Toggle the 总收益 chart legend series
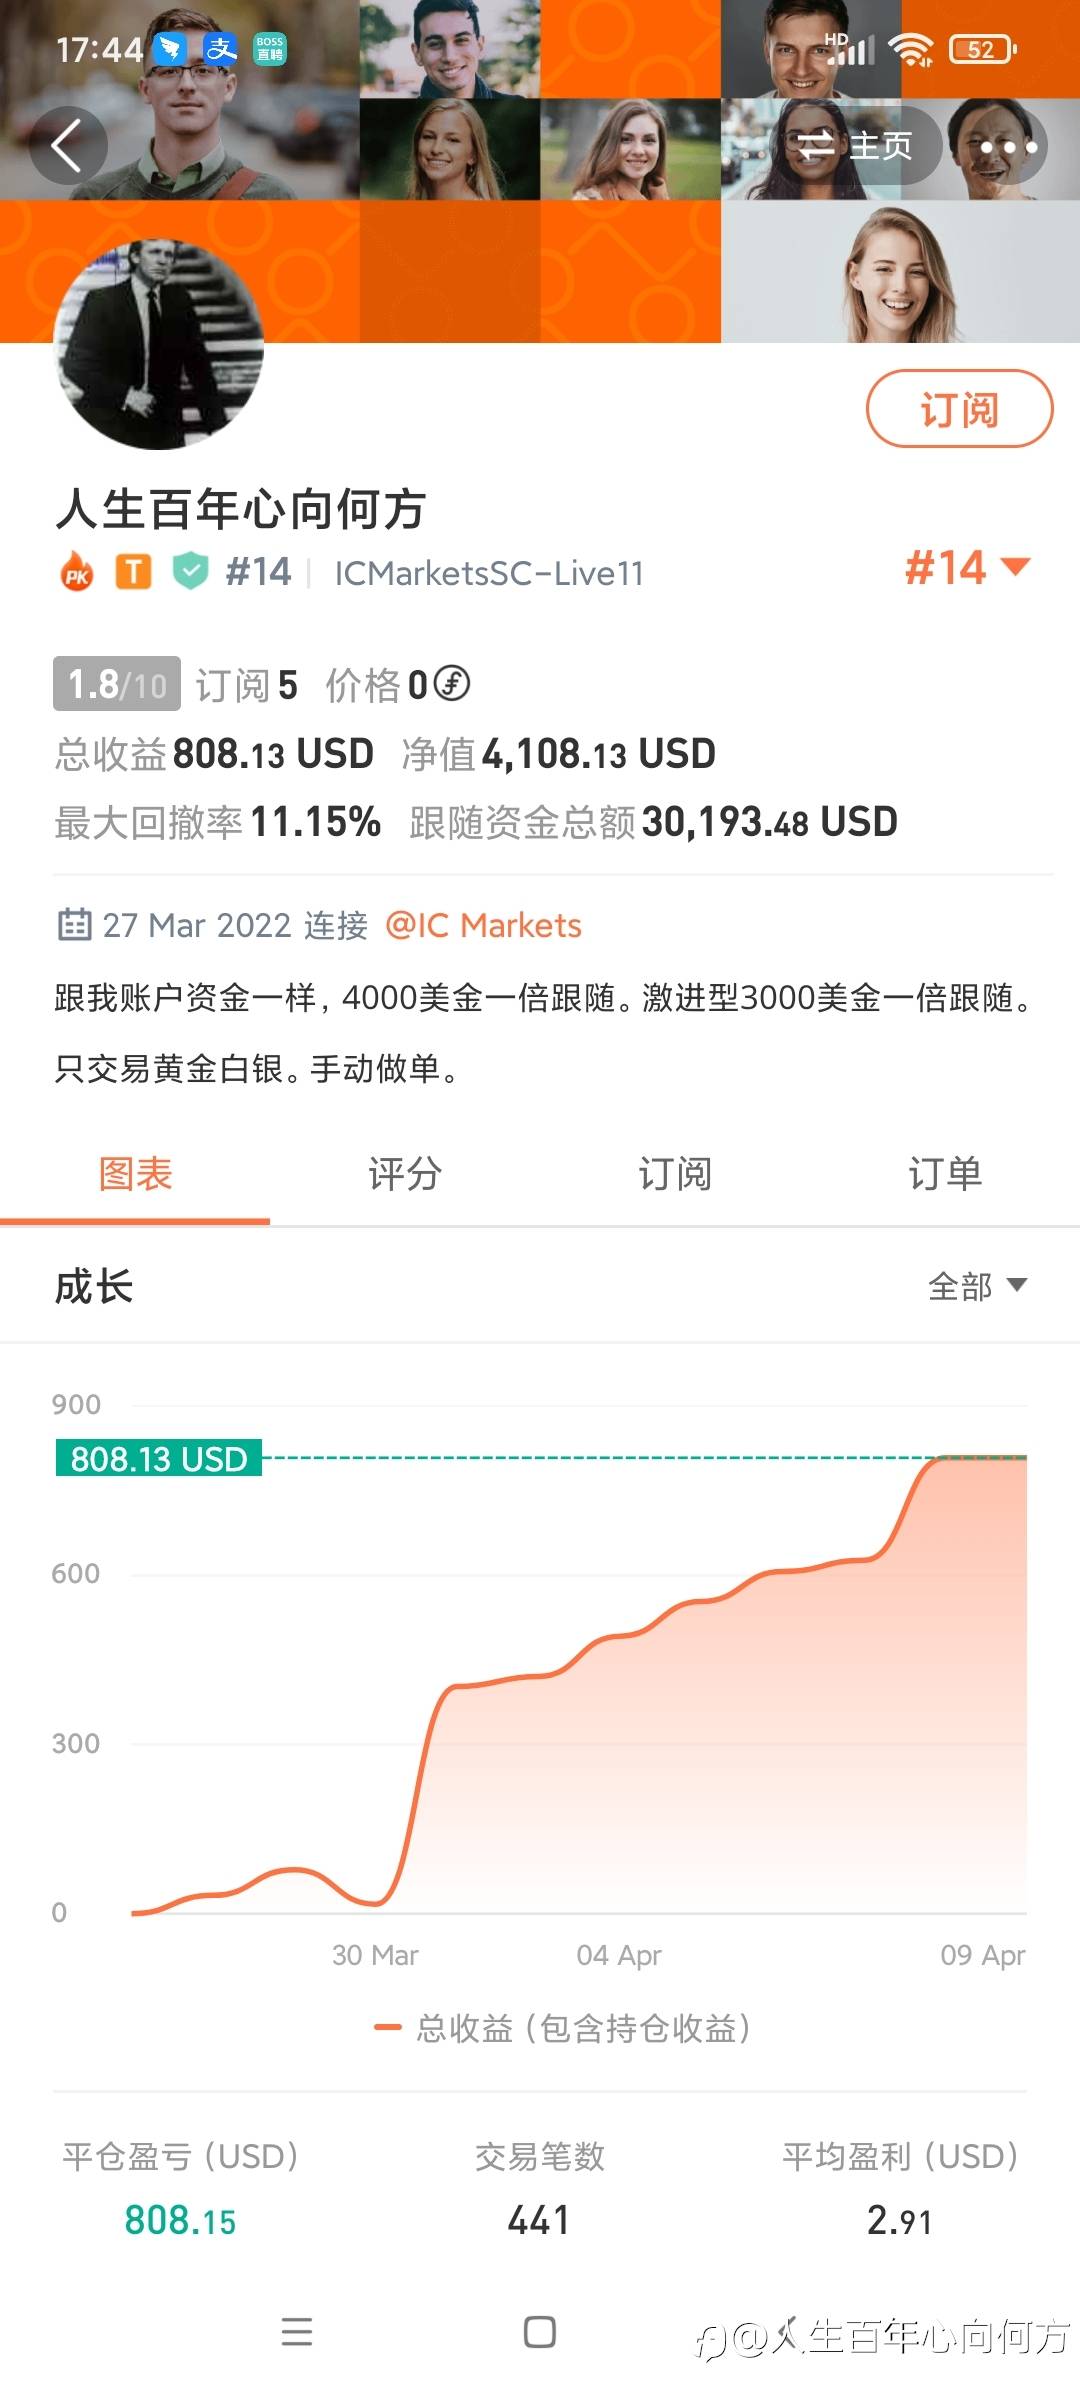The height and width of the screenshot is (2400, 1080). (562, 2028)
